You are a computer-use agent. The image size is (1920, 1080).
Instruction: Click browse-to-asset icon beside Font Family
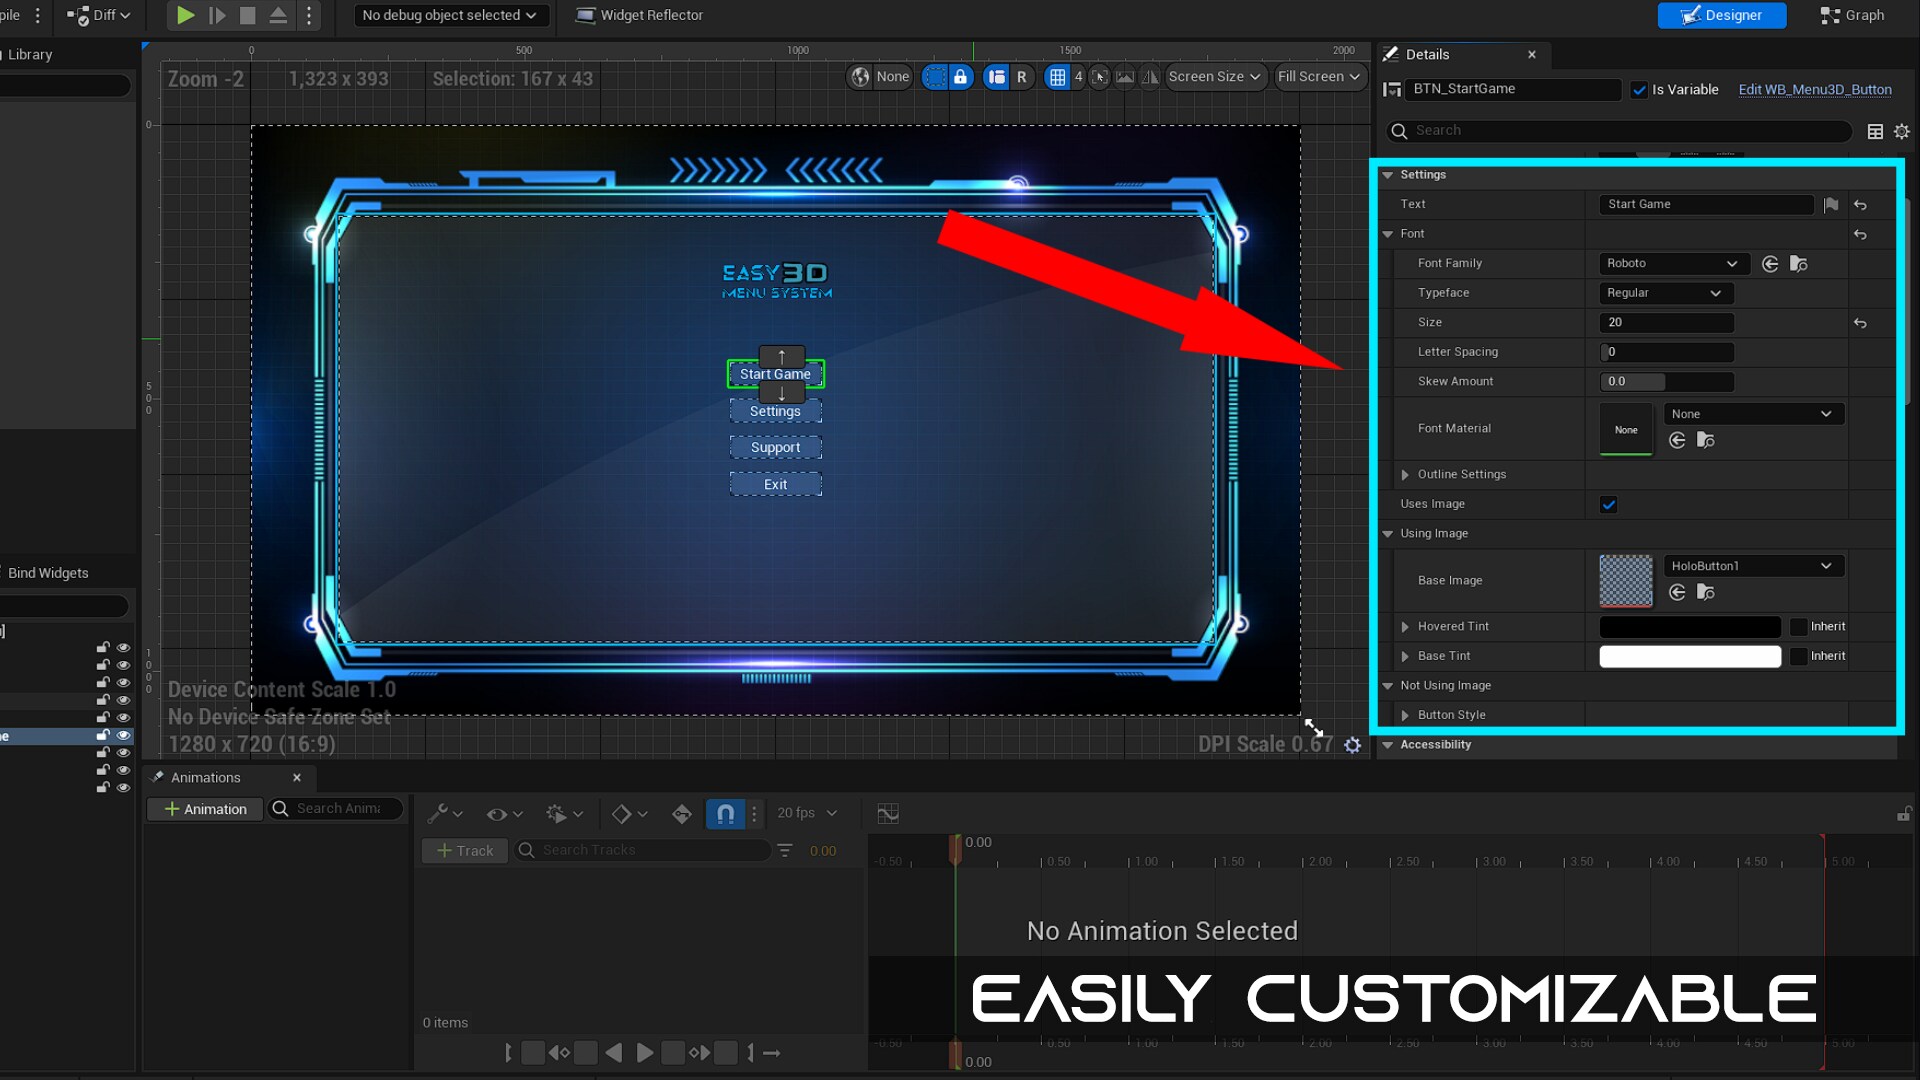pos(1798,264)
